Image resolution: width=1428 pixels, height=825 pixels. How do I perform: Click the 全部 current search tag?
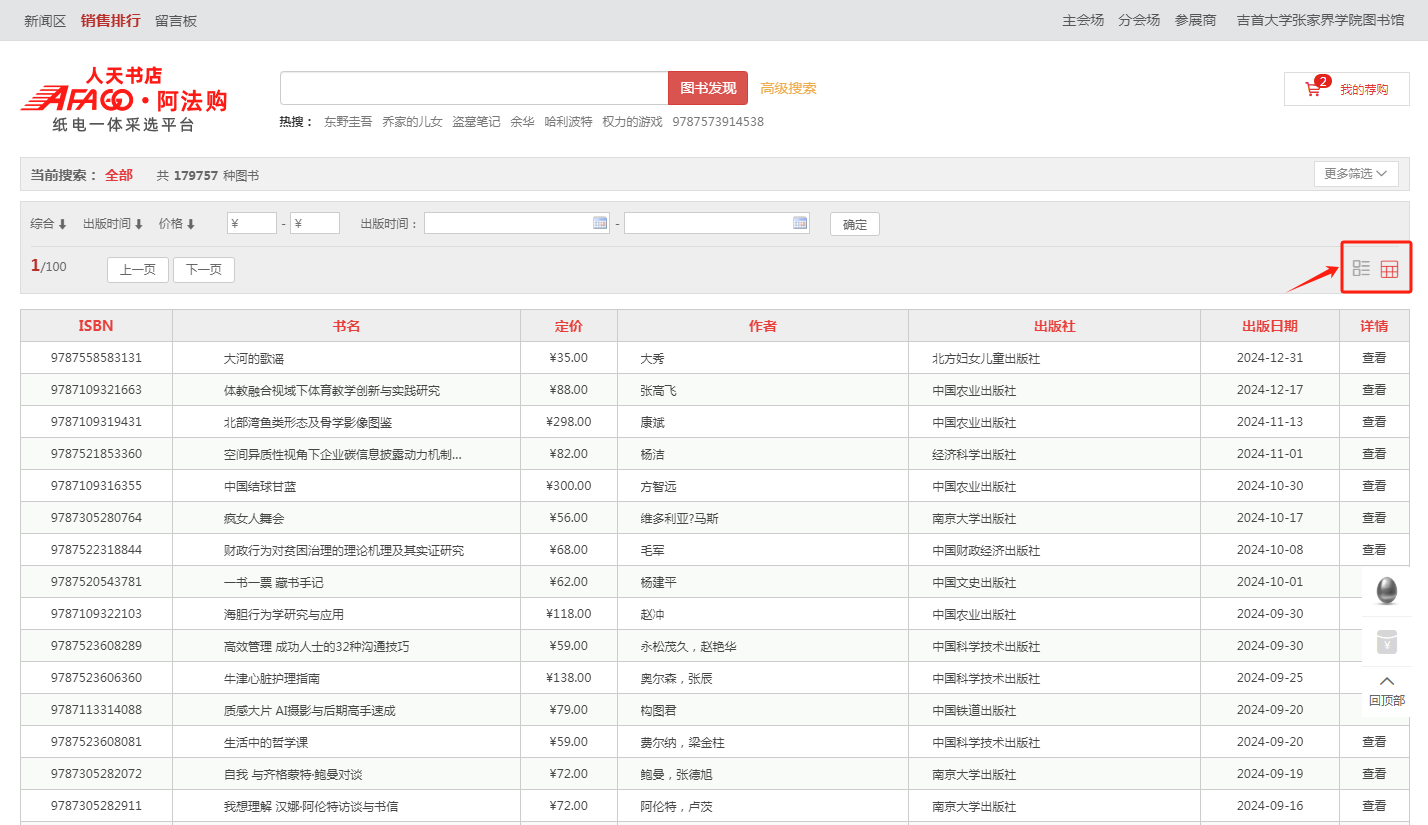tap(119, 175)
